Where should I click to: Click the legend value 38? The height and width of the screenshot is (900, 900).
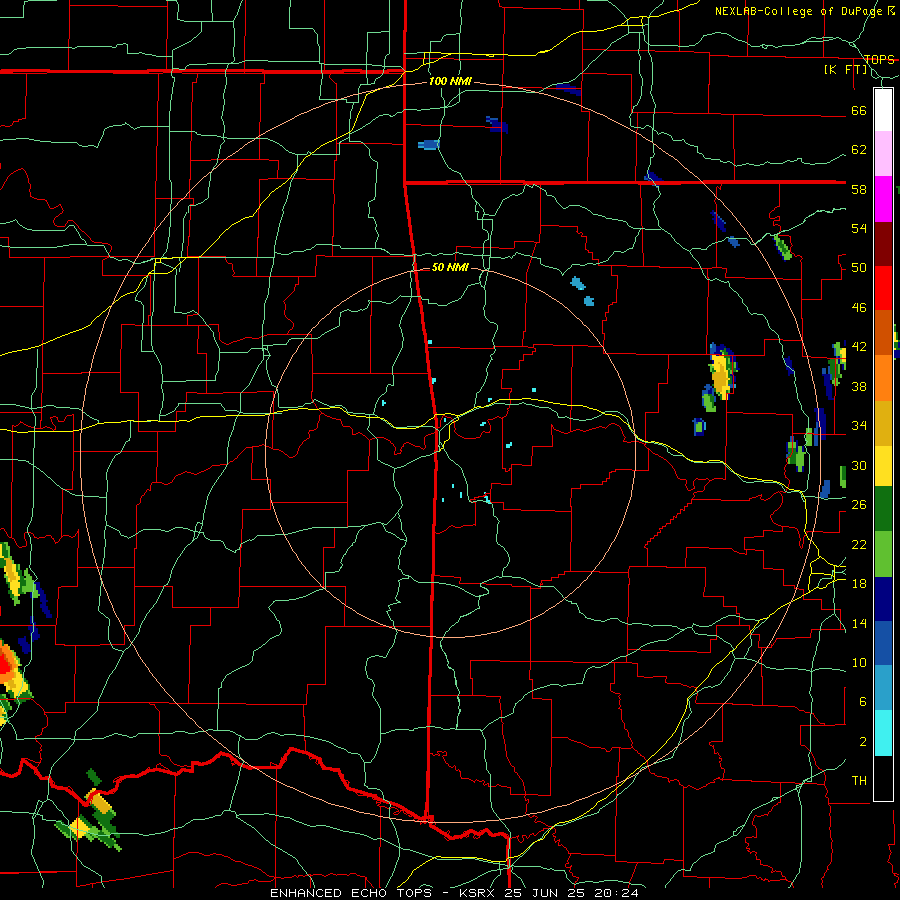[x=859, y=387]
